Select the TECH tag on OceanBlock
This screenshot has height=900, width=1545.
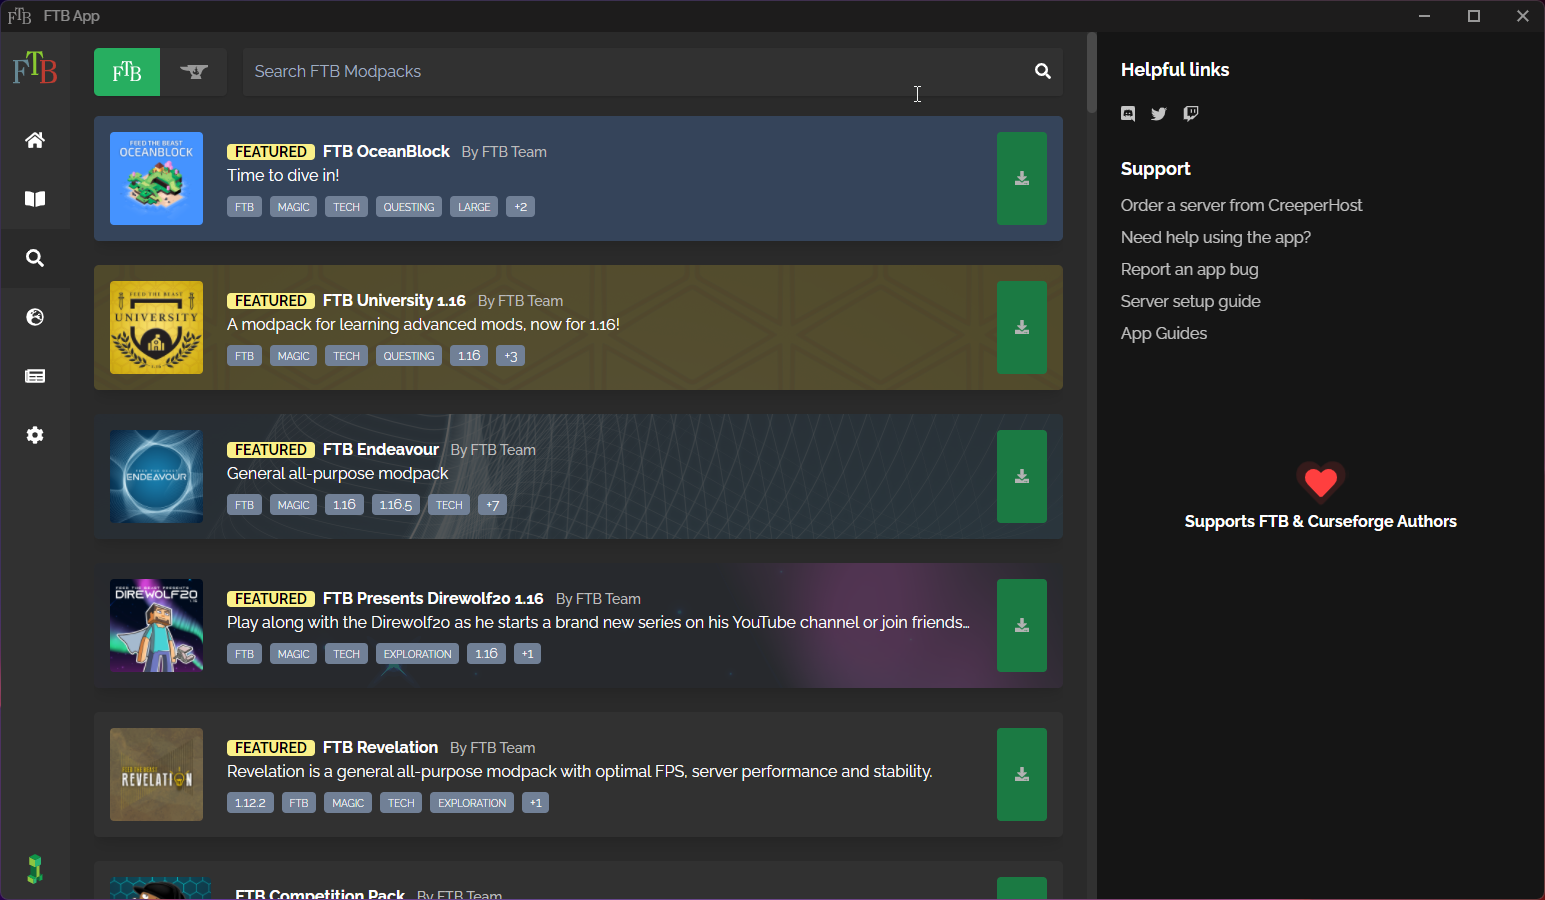tap(346, 207)
